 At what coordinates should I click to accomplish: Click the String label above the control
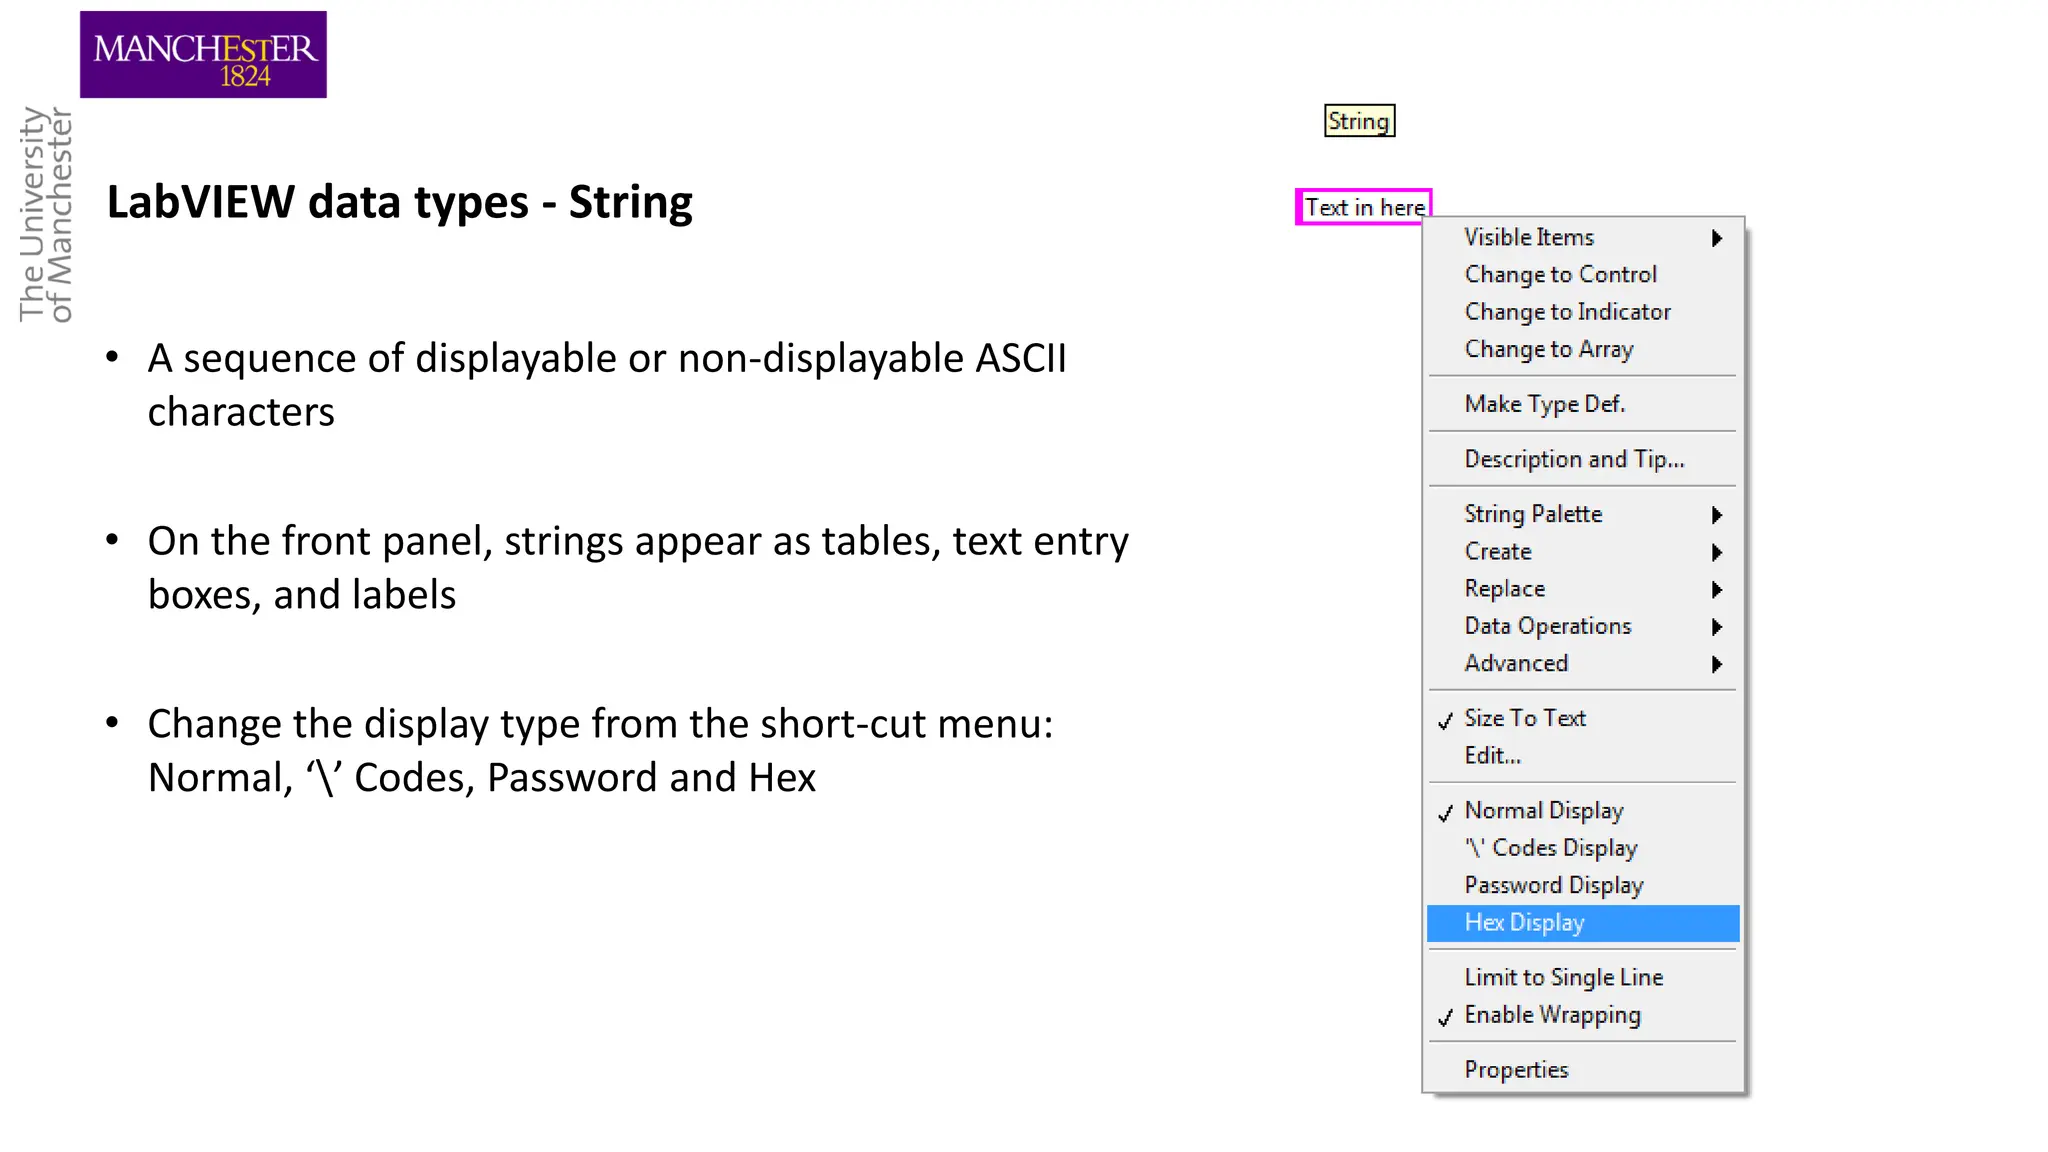(x=1359, y=121)
